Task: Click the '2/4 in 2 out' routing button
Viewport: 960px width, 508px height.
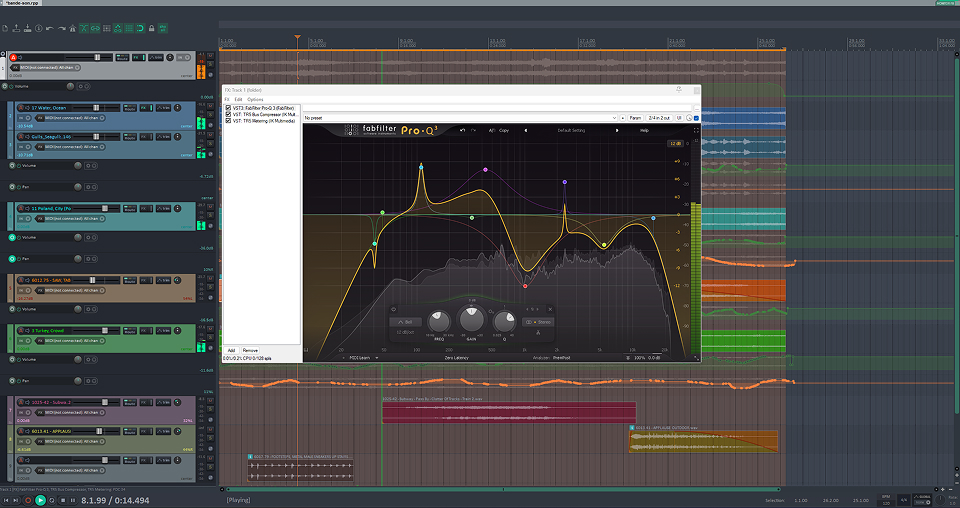Action: pos(659,118)
